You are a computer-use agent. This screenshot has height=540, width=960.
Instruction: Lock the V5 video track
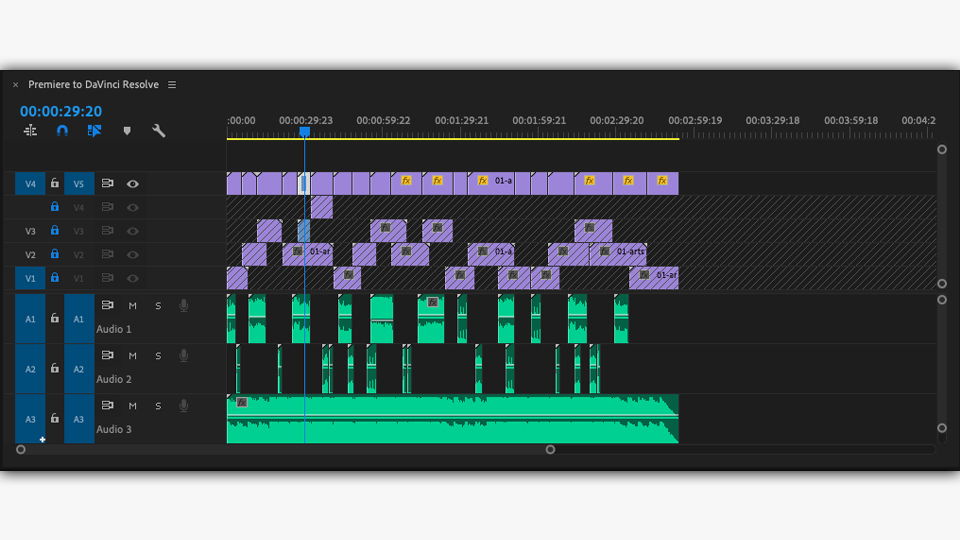(x=54, y=183)
